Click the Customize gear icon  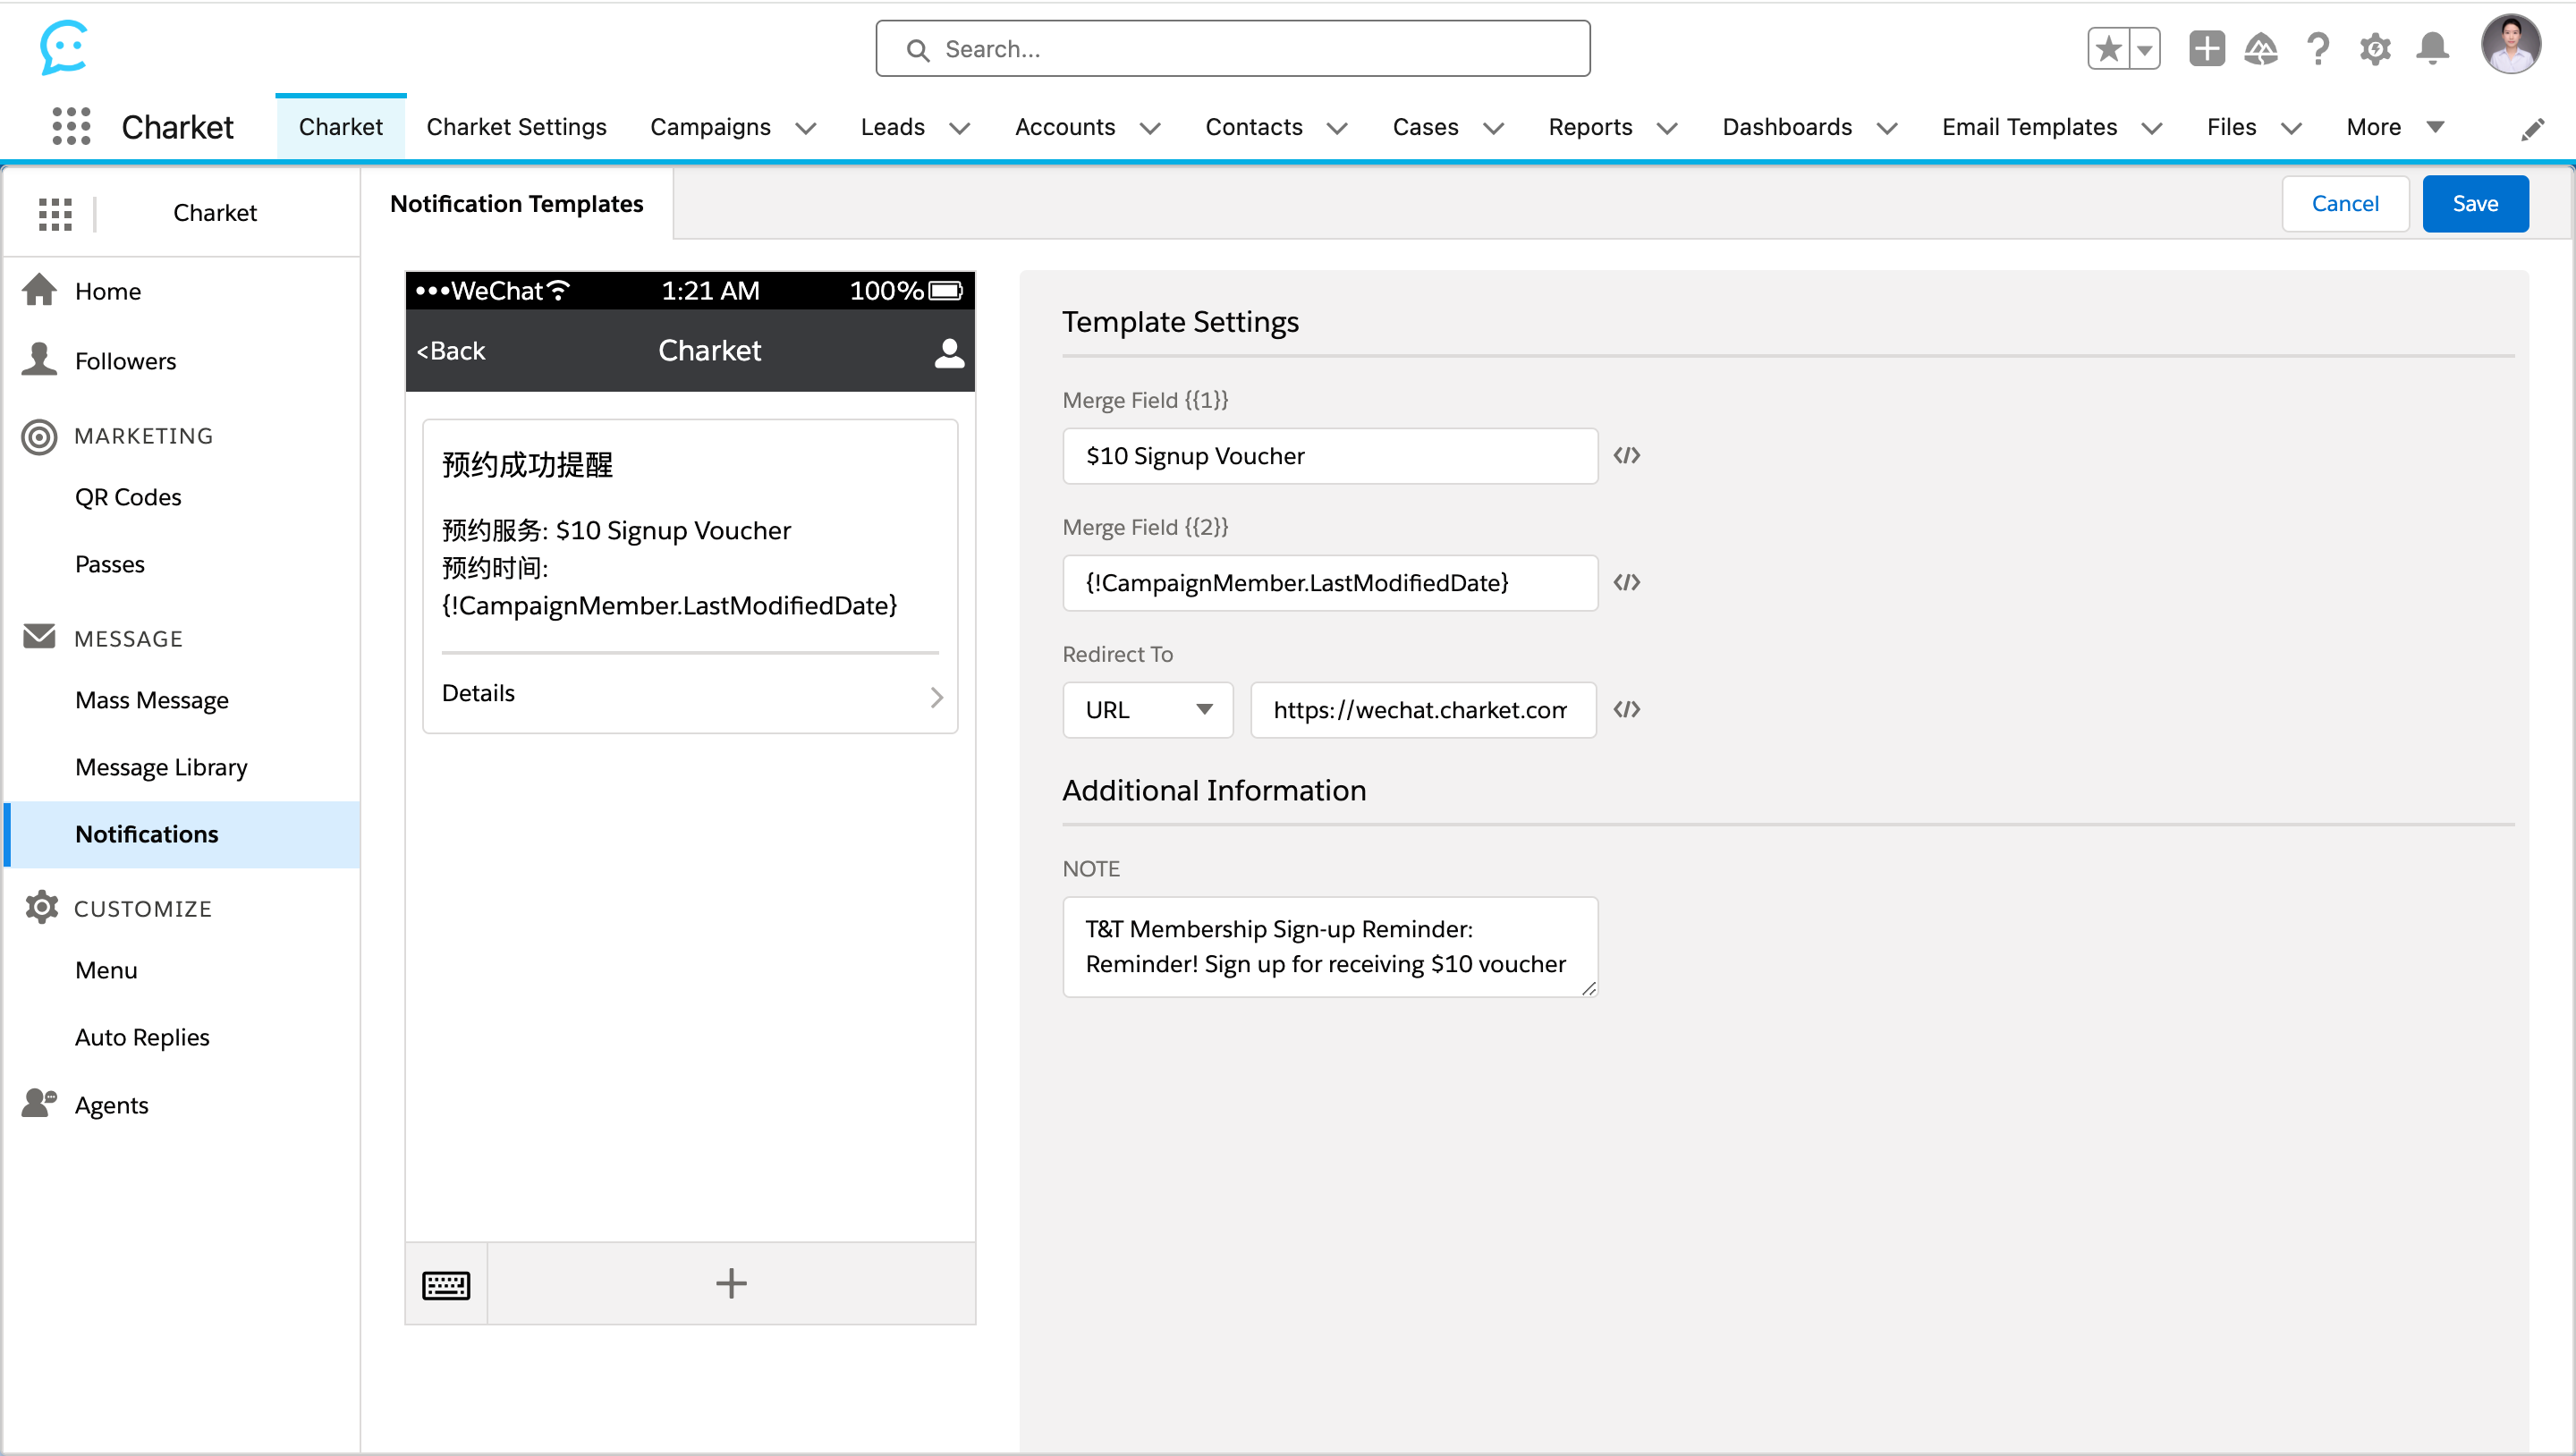point(41,907)
